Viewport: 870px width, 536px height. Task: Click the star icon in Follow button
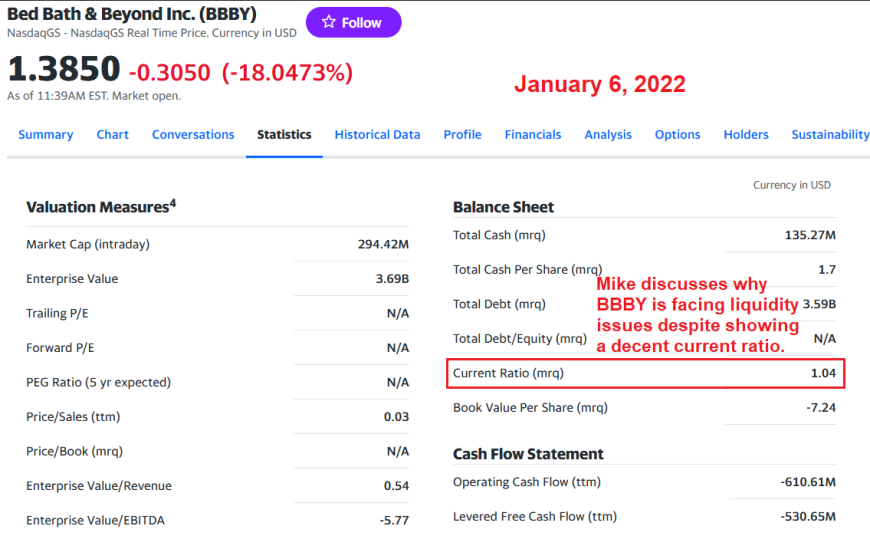tap(328, 22)
